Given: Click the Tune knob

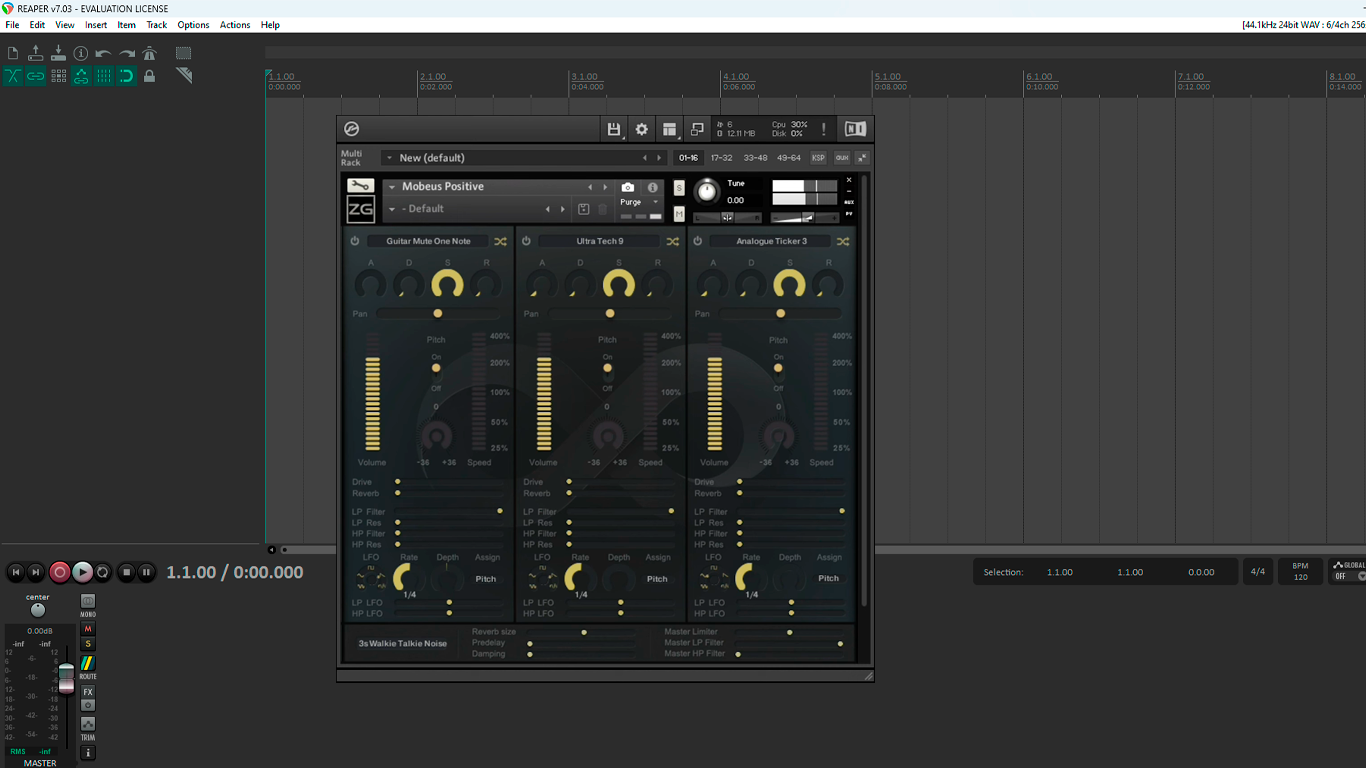Looking at the screenshot, I should tap(707, 191).
